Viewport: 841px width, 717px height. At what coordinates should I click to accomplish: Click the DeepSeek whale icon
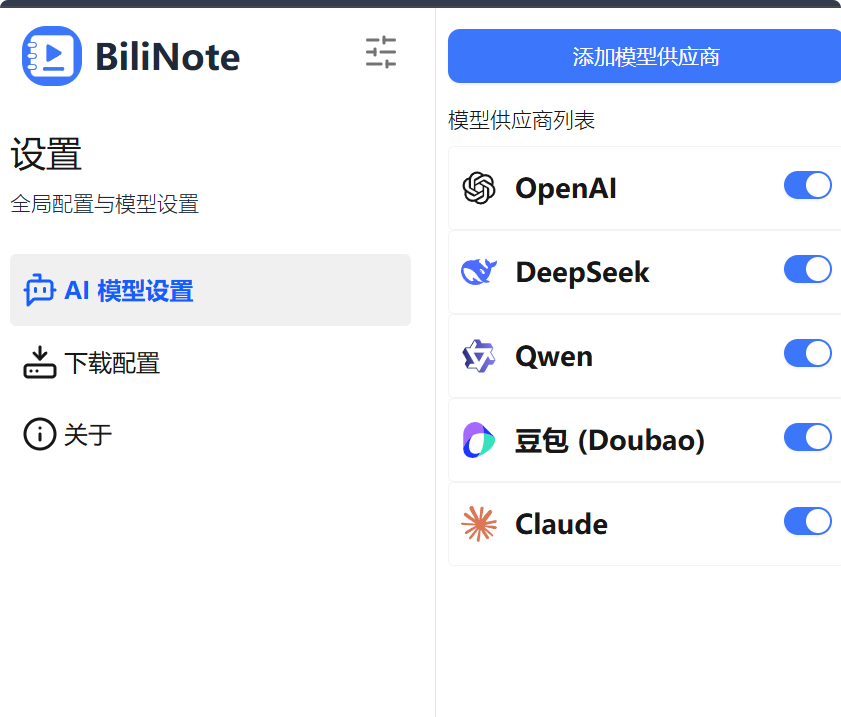point(479,272)
